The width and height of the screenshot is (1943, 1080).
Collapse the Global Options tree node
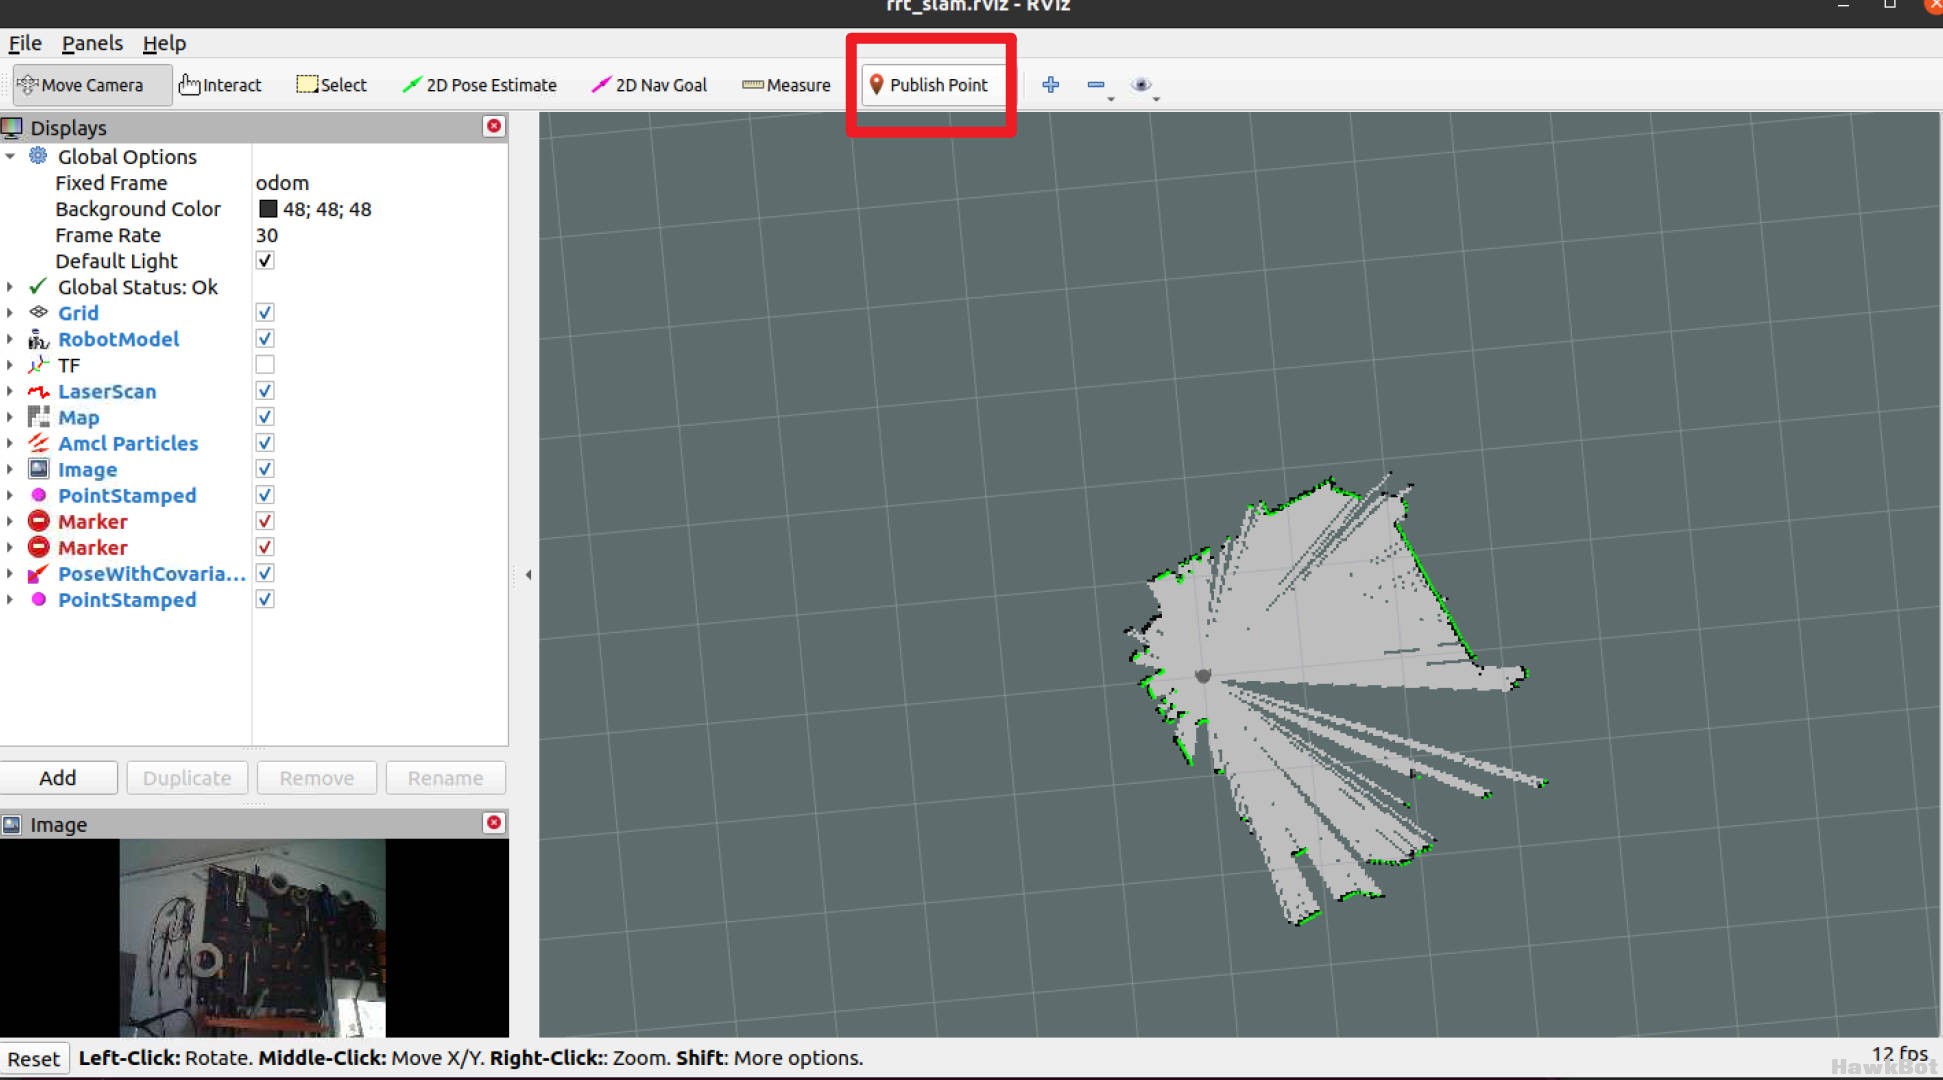(10, 156)
